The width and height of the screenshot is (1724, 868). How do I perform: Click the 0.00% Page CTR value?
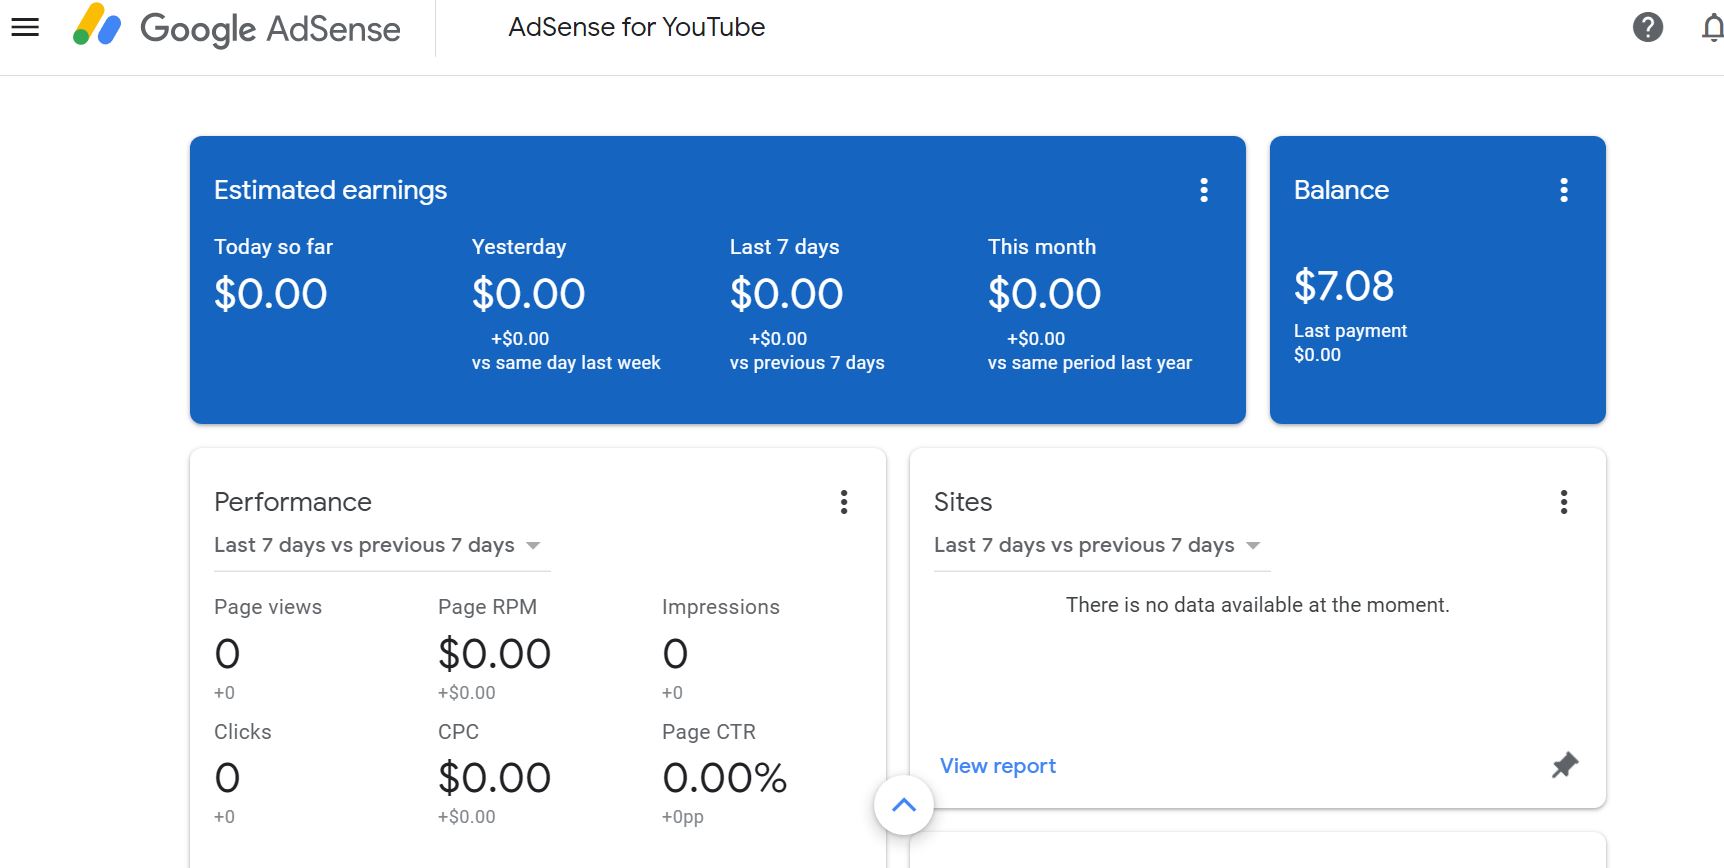(x=725, y=778)
